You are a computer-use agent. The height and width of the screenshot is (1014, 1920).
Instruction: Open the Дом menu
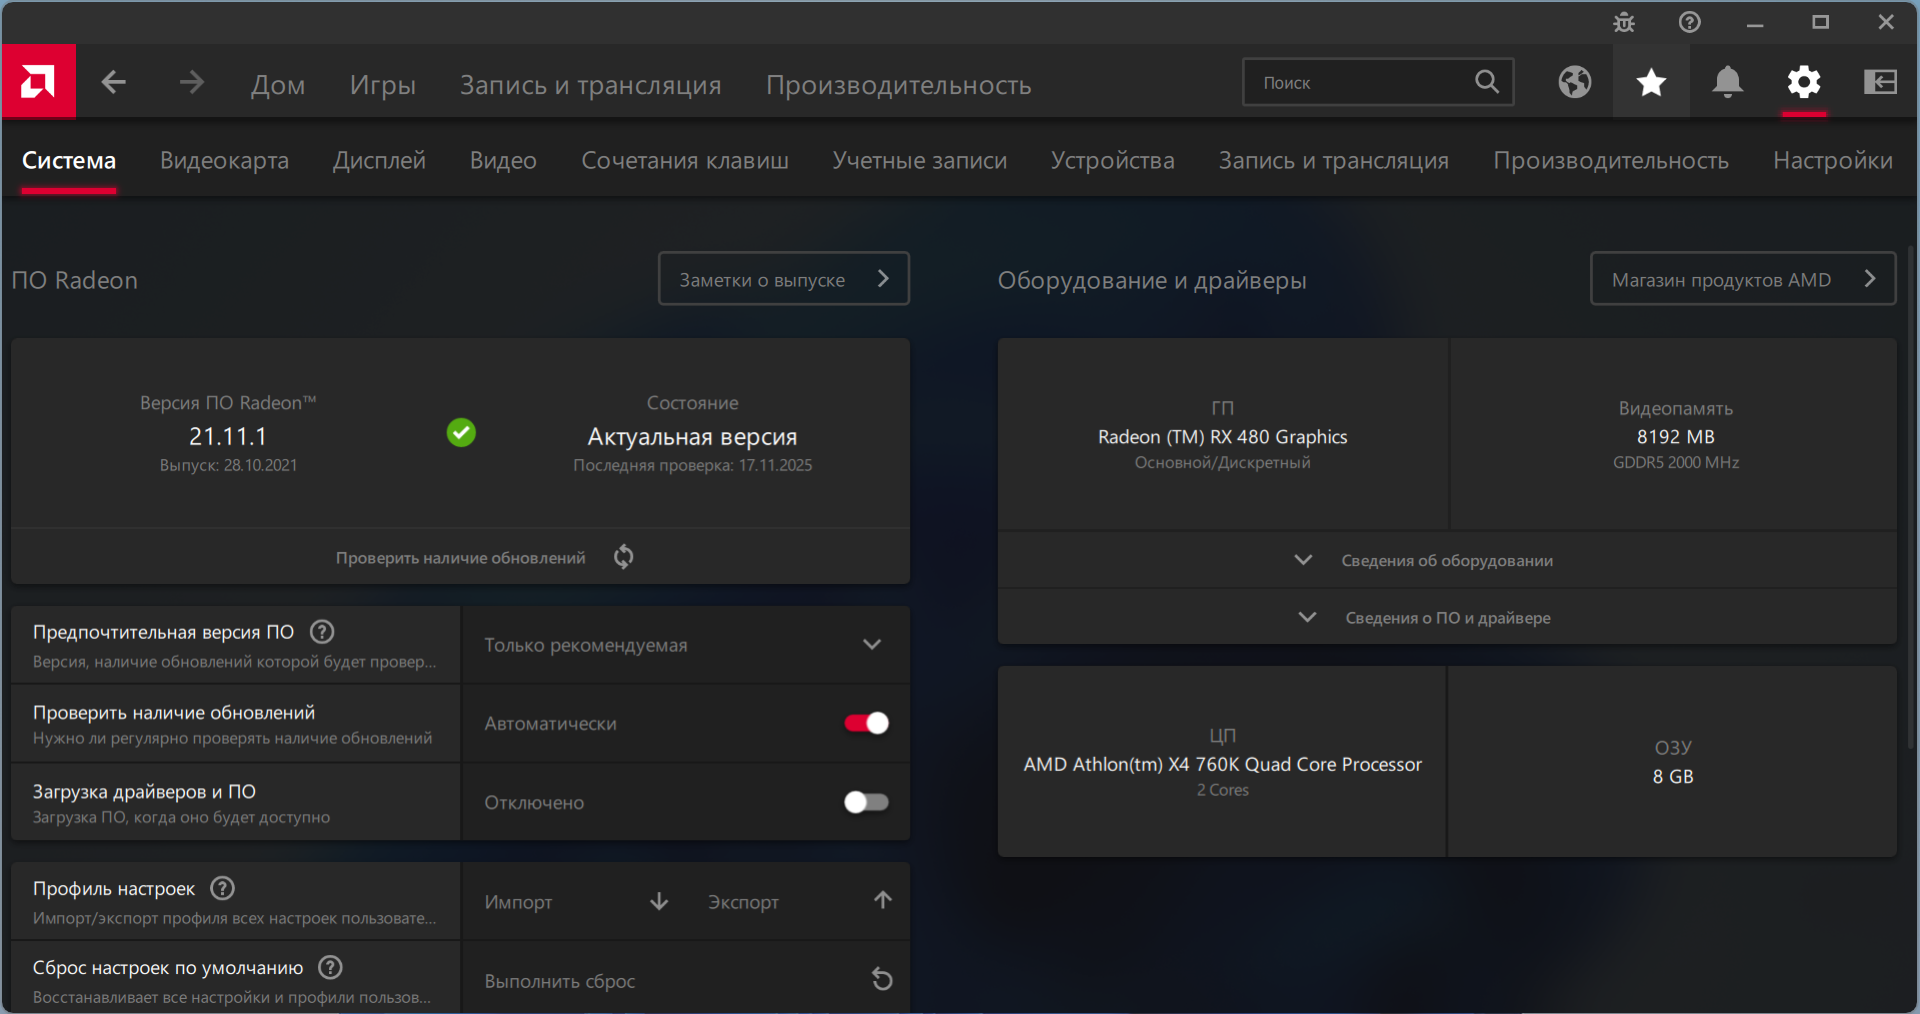pyautogui.click(x=278, y=85)
